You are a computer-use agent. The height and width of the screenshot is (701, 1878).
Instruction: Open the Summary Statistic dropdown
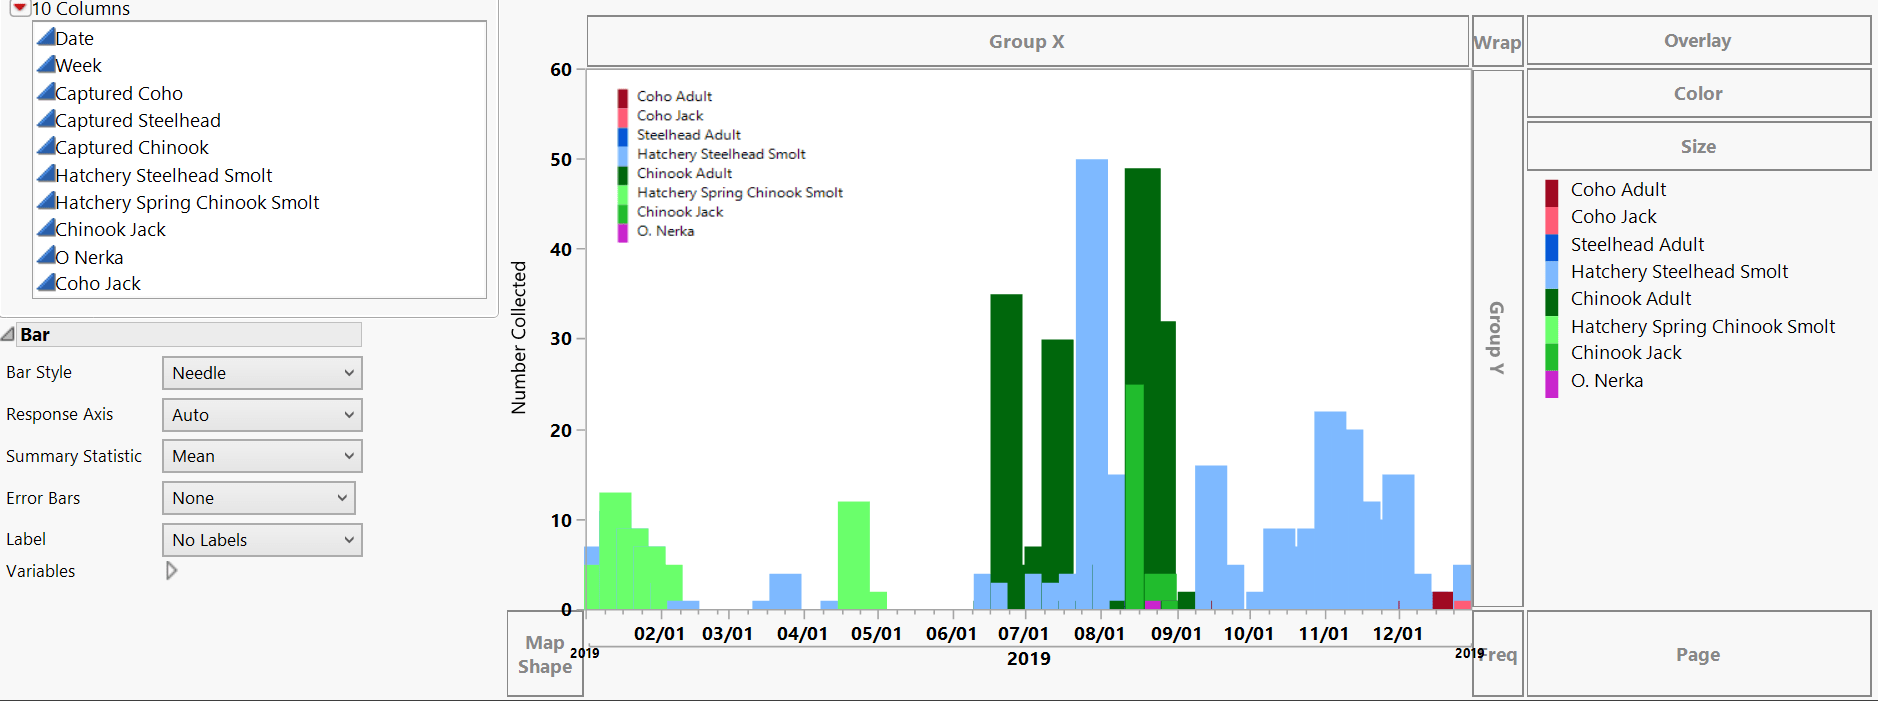pyautogui.click(x=262, y=456)
